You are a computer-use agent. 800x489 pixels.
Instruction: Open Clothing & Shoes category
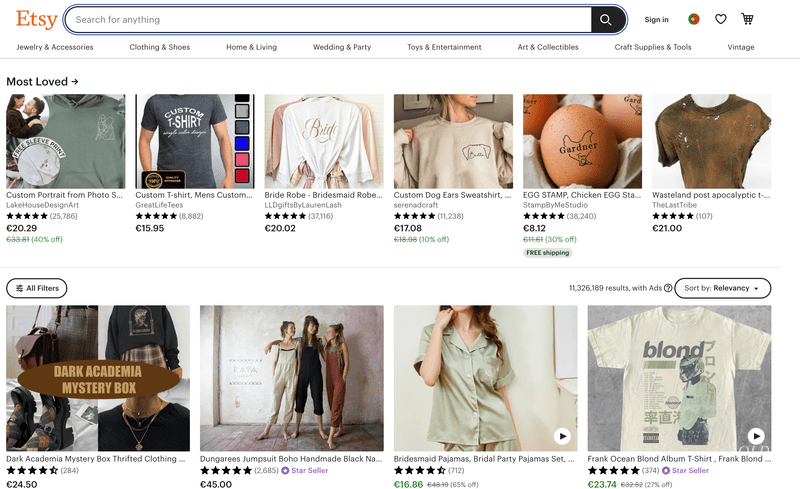[x=160, y=47]
